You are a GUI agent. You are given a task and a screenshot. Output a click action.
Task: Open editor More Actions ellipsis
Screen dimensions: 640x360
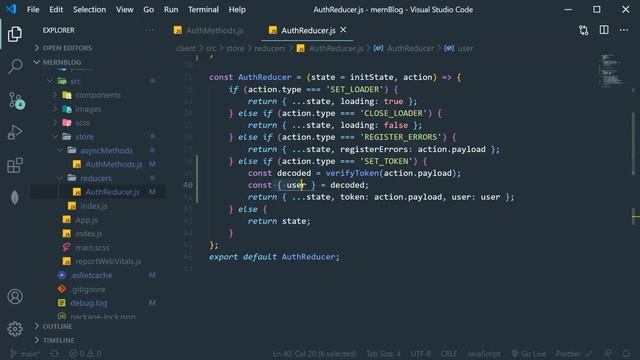624,30
